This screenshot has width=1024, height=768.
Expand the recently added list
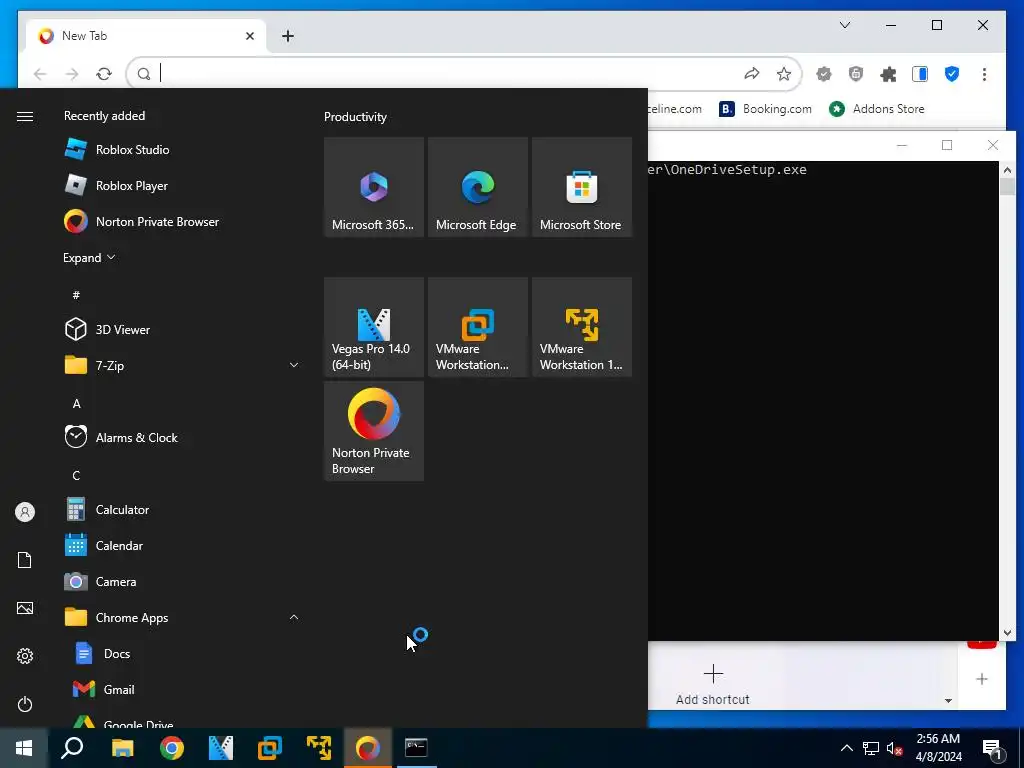pos(89,257)
